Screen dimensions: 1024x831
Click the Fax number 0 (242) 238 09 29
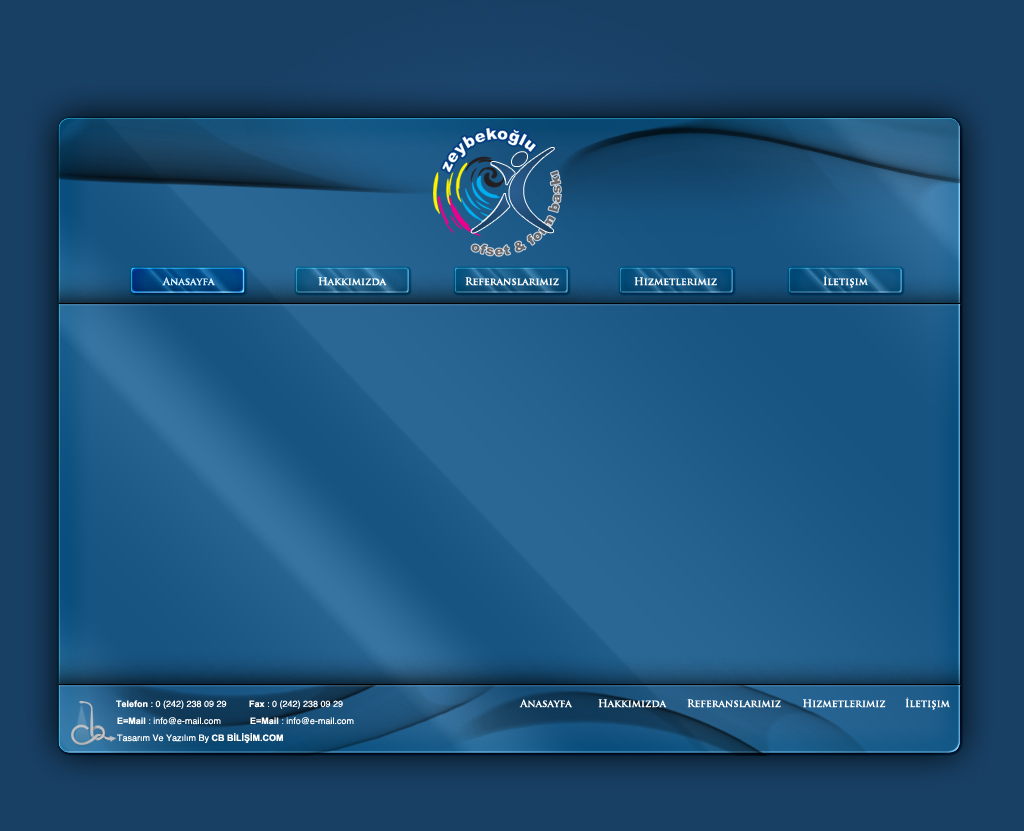(x=307, y=704)
